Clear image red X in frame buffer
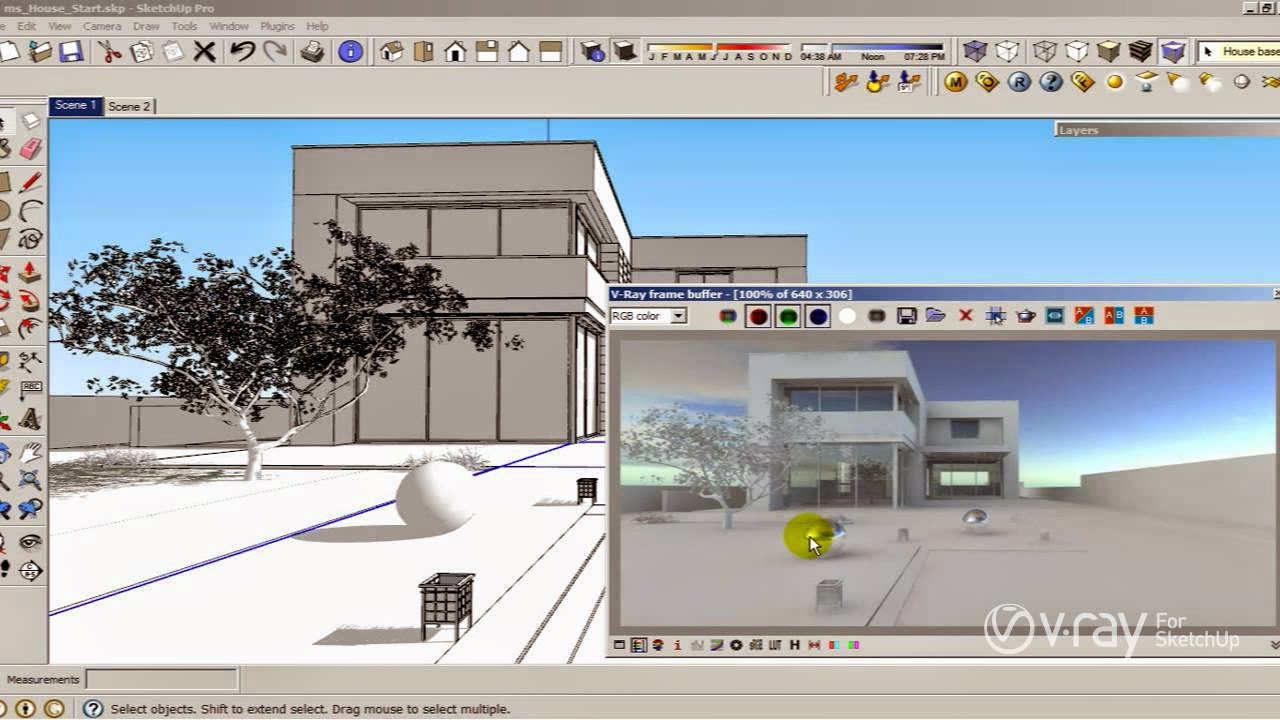Screen dimensions: 1280x720 (x=965, y=316)
